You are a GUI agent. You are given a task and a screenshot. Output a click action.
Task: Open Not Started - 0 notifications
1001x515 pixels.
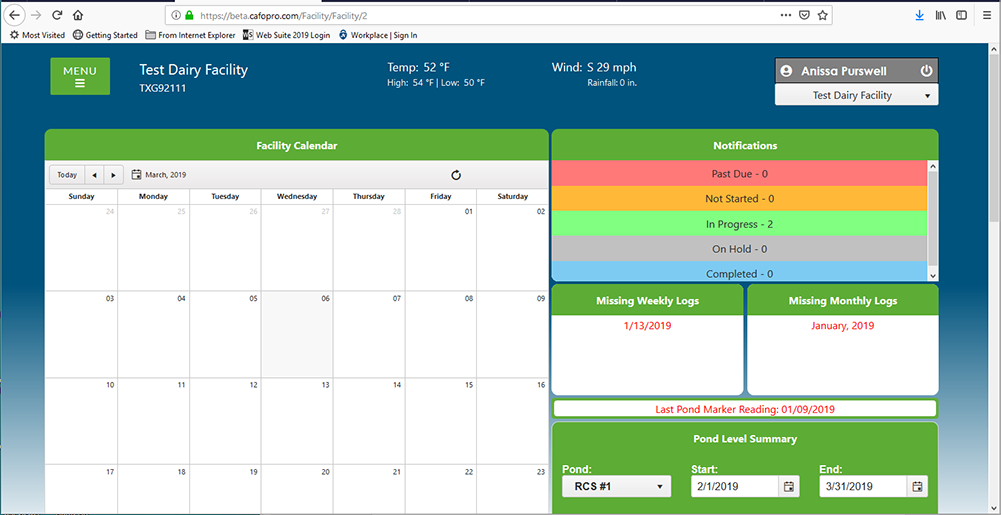739,198
